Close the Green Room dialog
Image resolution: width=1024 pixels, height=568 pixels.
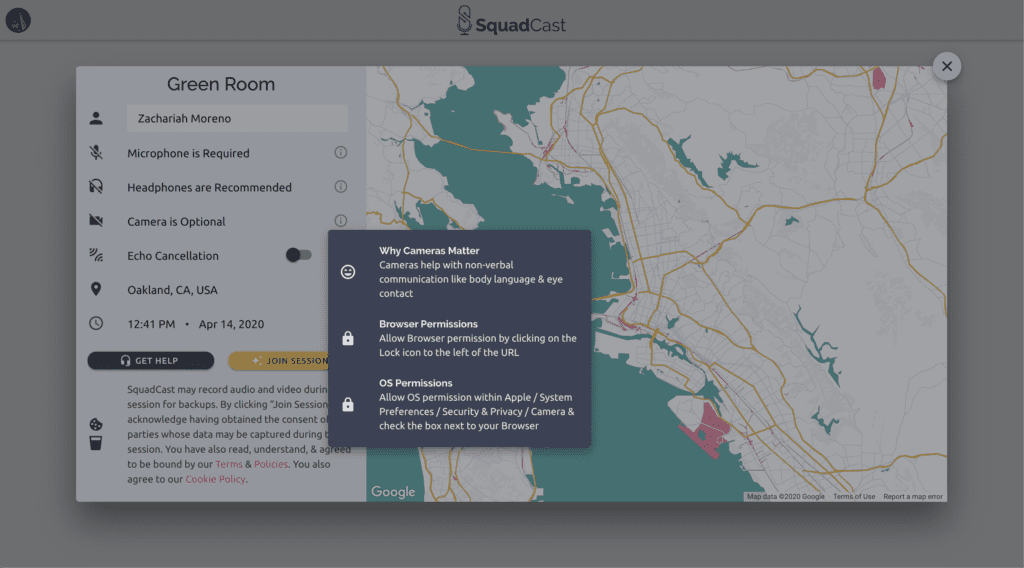tap(946, 66)
